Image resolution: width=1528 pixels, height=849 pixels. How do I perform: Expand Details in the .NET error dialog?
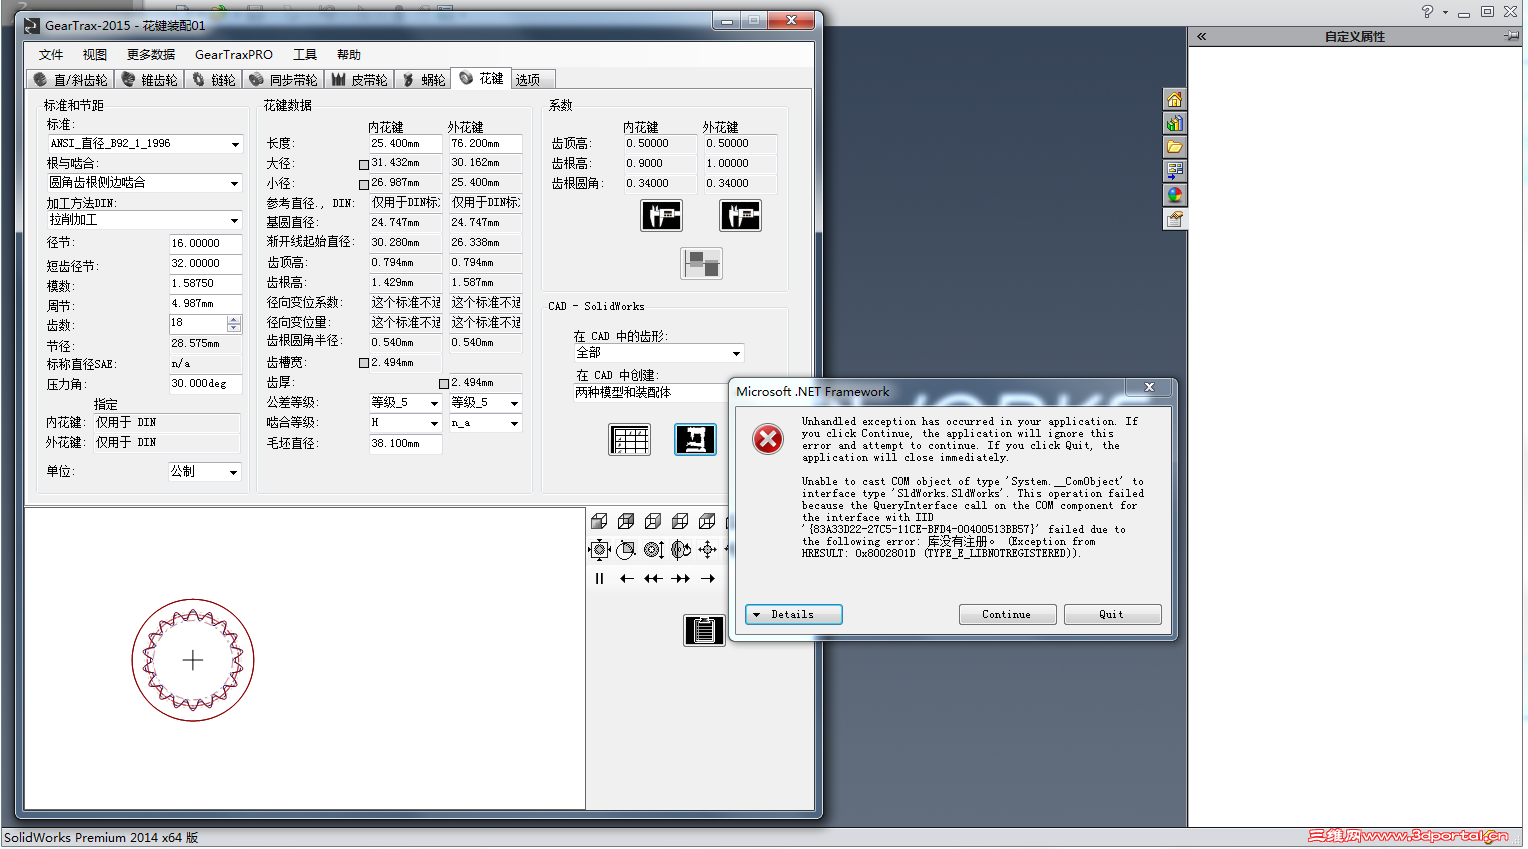pyautogui.click(x=794, y=615)
